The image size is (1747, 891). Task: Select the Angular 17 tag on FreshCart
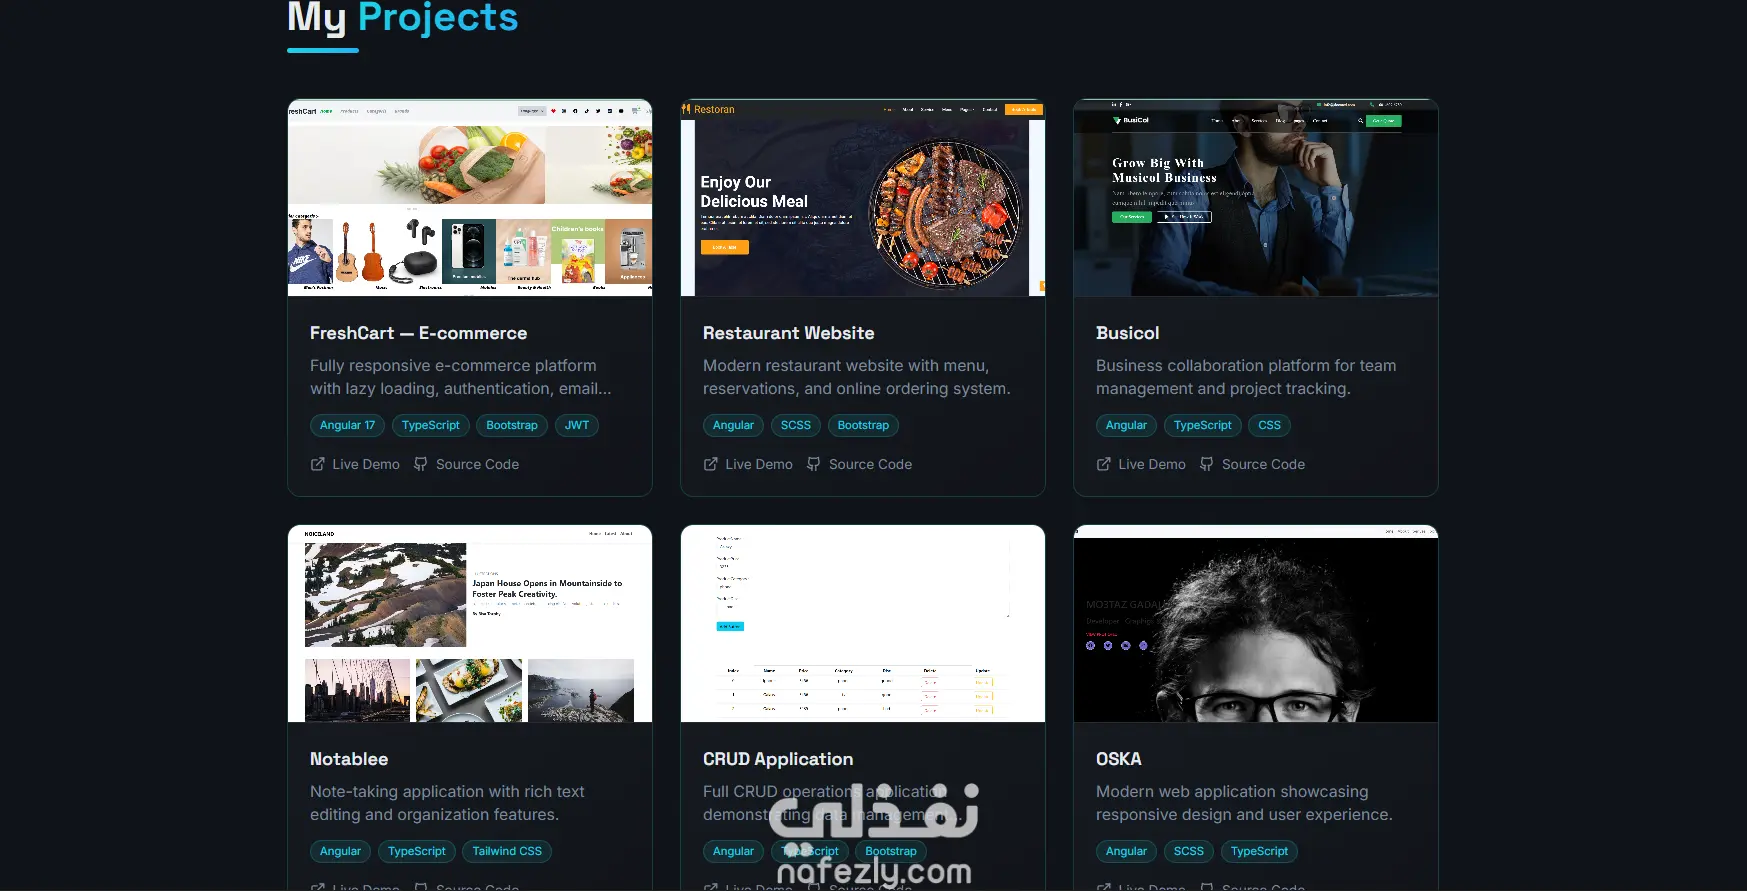coord(348,425)
